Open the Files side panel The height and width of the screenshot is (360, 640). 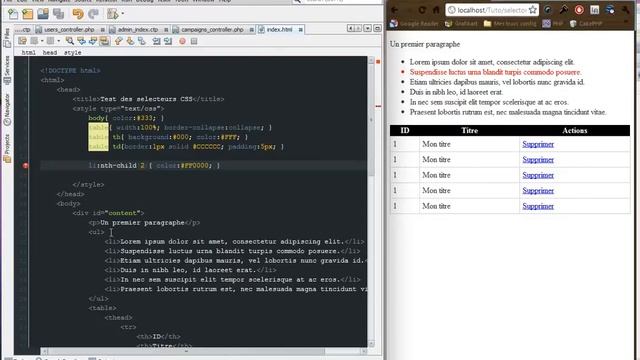pos(7,38)
